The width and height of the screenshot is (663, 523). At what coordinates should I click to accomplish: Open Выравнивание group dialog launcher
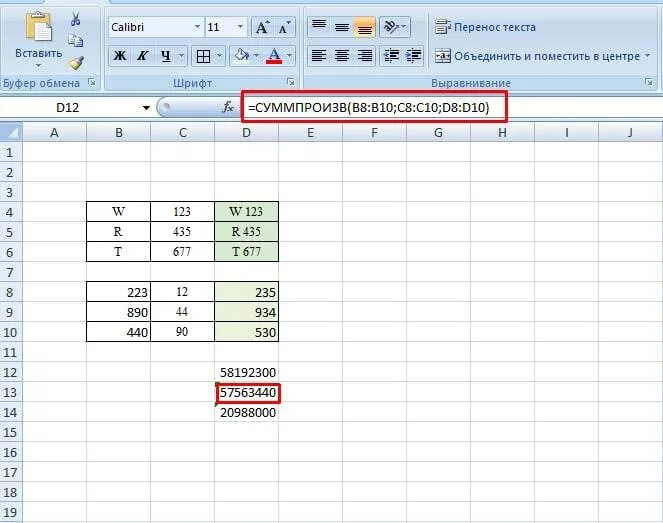[649, 82]
